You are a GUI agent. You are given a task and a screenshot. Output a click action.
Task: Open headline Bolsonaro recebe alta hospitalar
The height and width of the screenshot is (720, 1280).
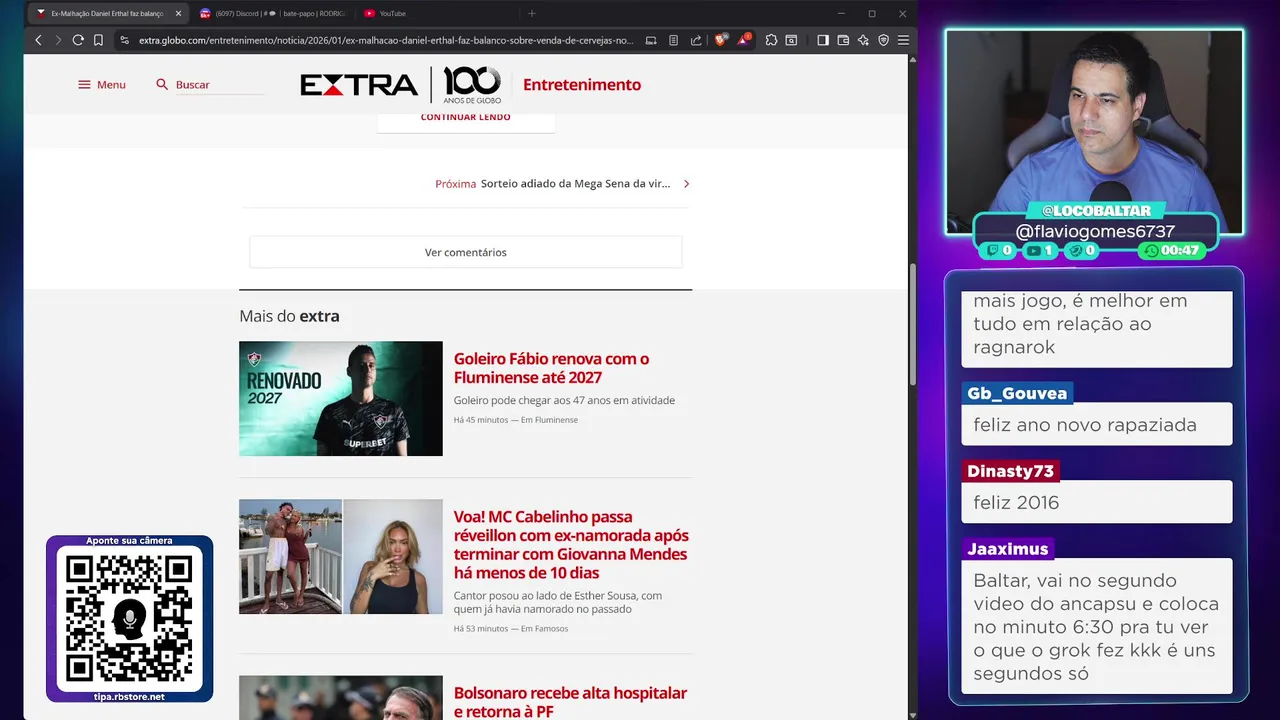(x=570, y=702)
